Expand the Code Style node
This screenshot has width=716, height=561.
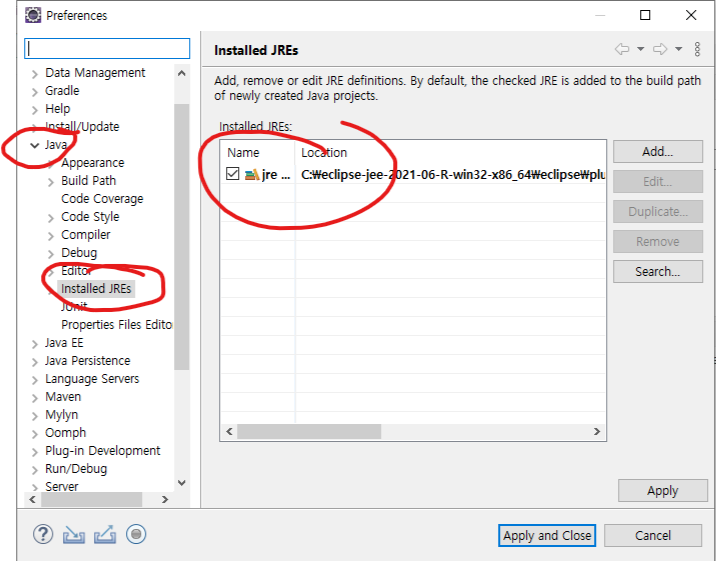coord(51,218)
